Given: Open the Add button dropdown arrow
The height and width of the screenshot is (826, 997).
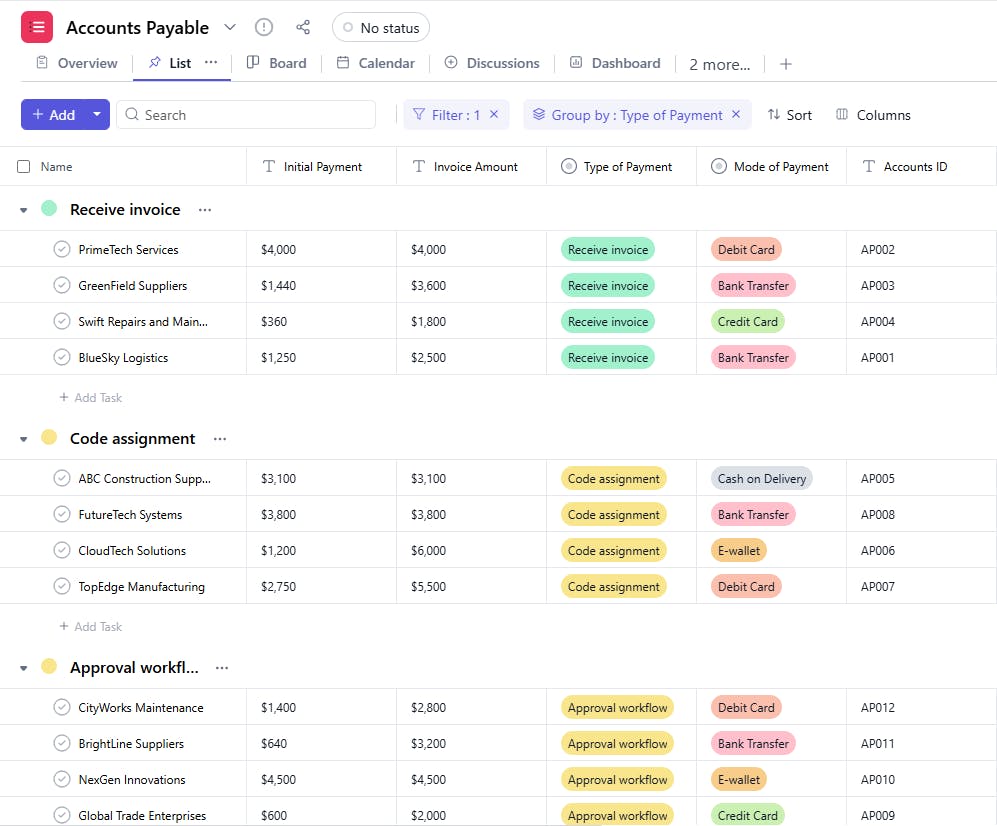Looking at the screenshot, I should pyautogui.click(x=97, y=115).
